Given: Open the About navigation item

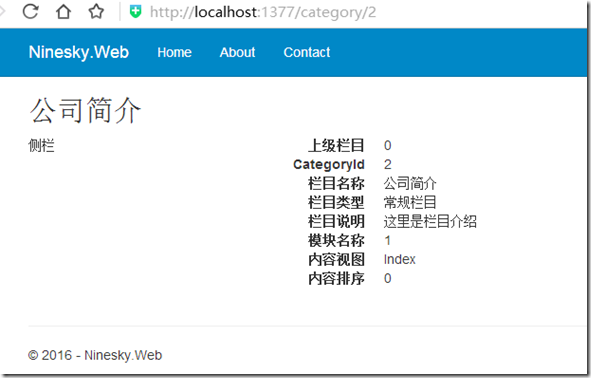Looking at the screenshot, I should click(237, 52).
